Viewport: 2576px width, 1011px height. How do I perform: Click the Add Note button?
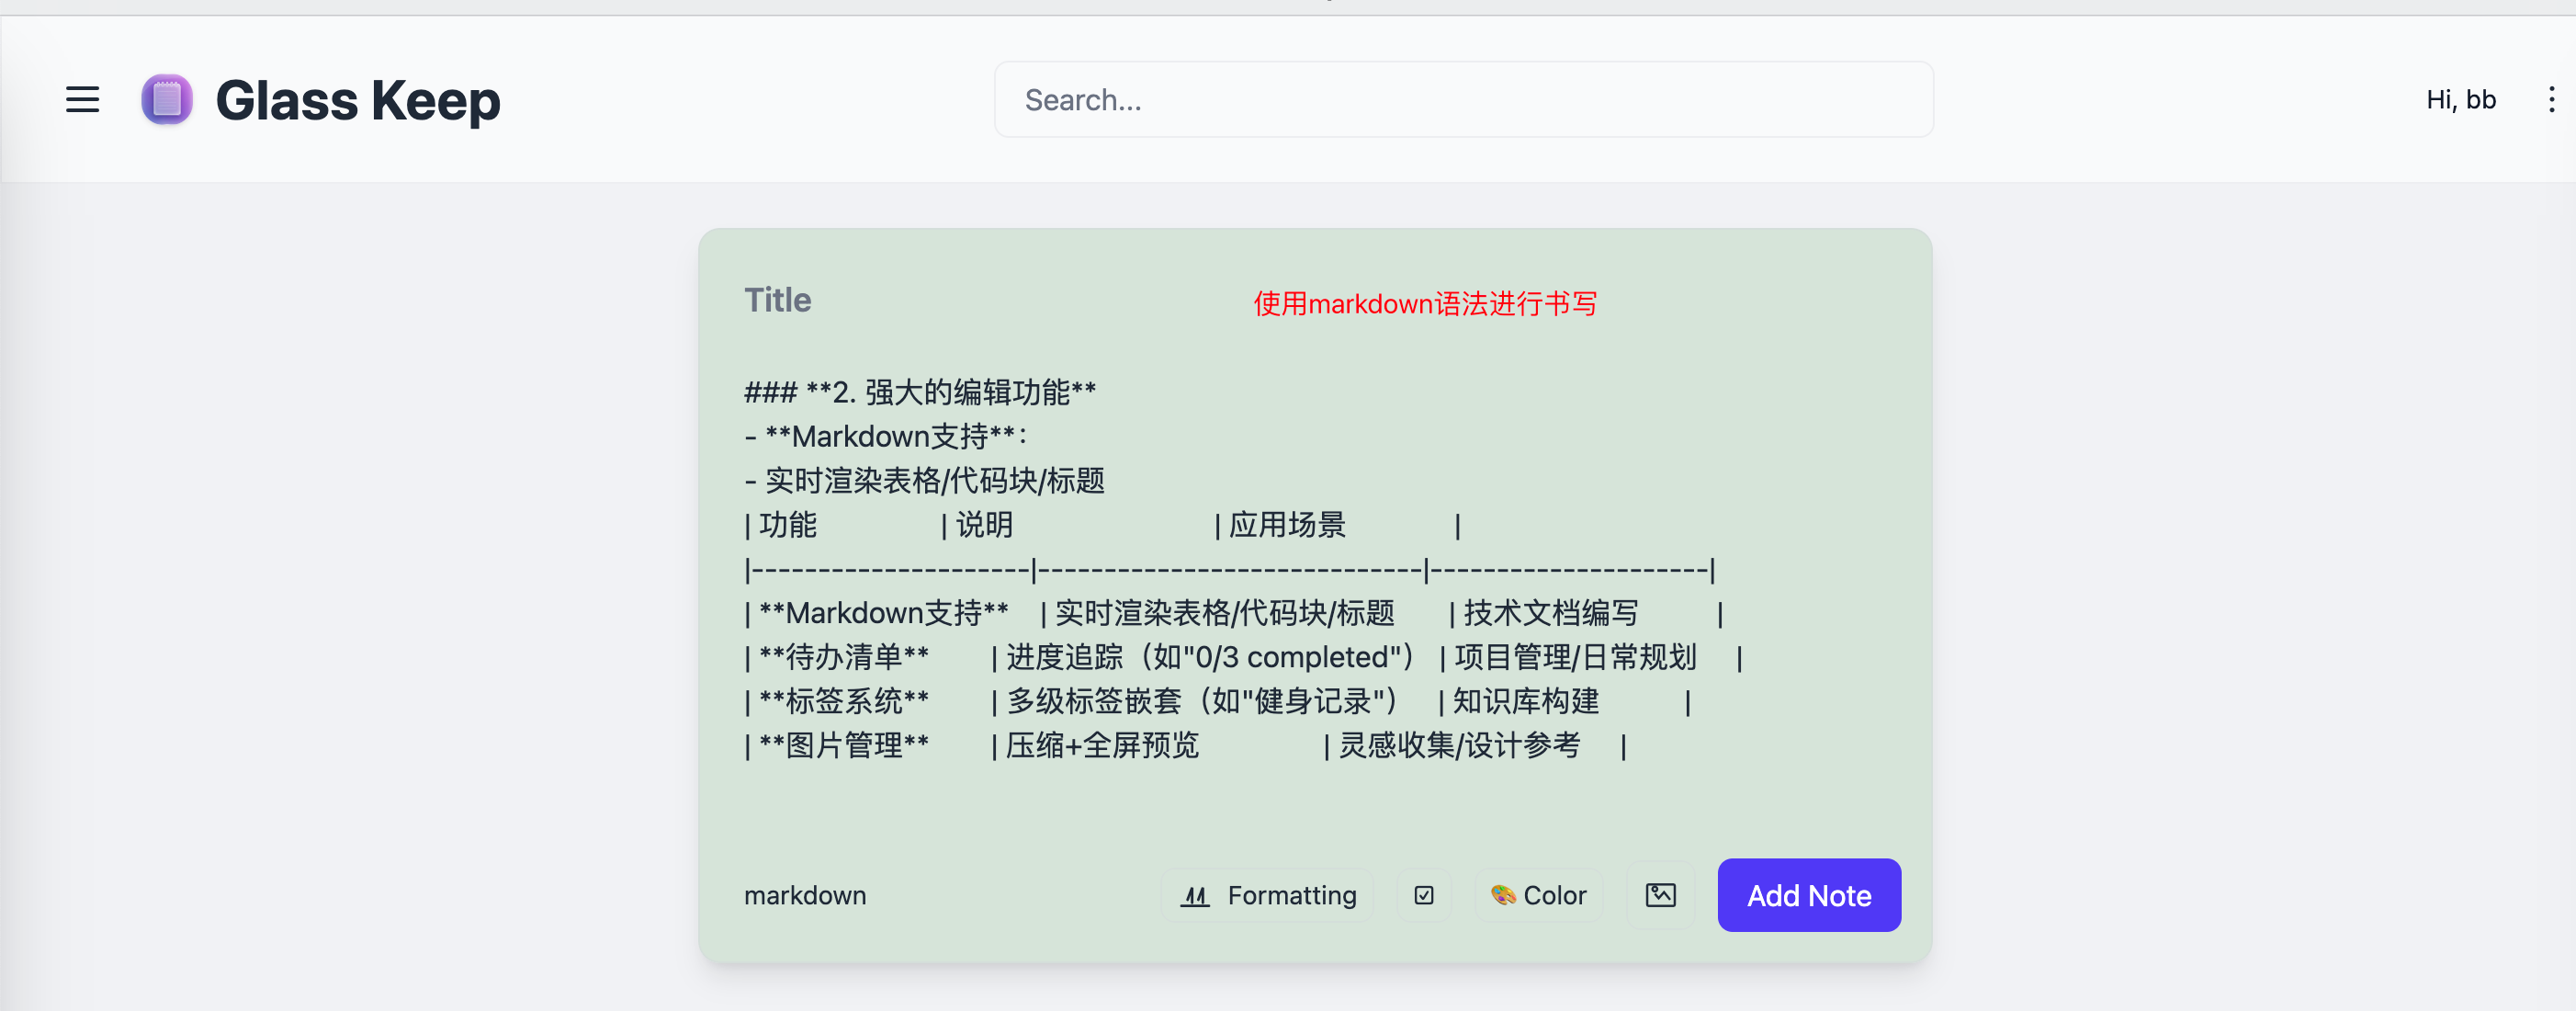coord(1808,895)
